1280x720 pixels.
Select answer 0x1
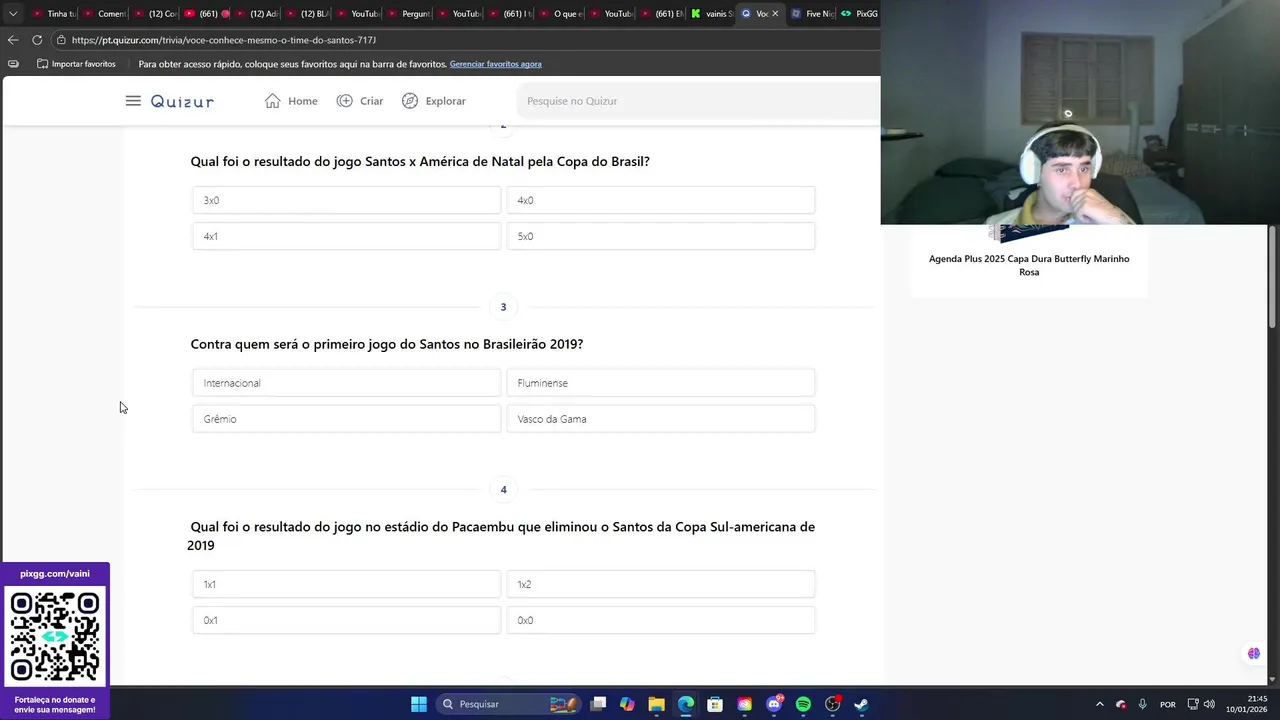pyautogui.click(x=346, y=620)
